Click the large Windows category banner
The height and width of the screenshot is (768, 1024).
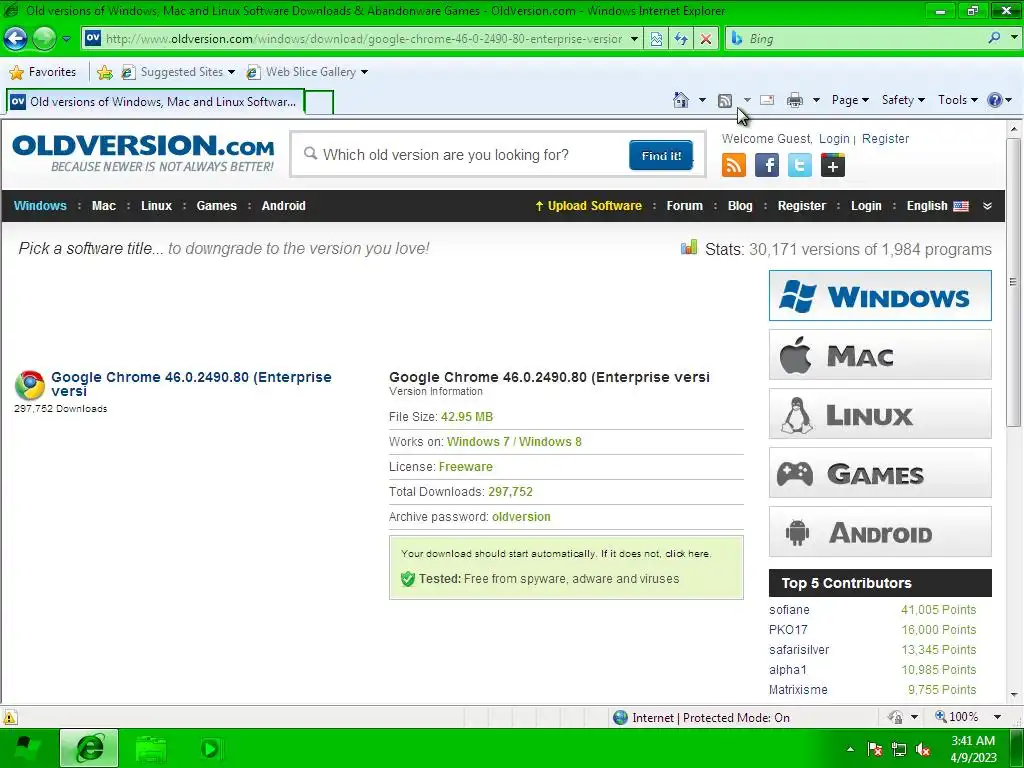click(x=880, y=296)
